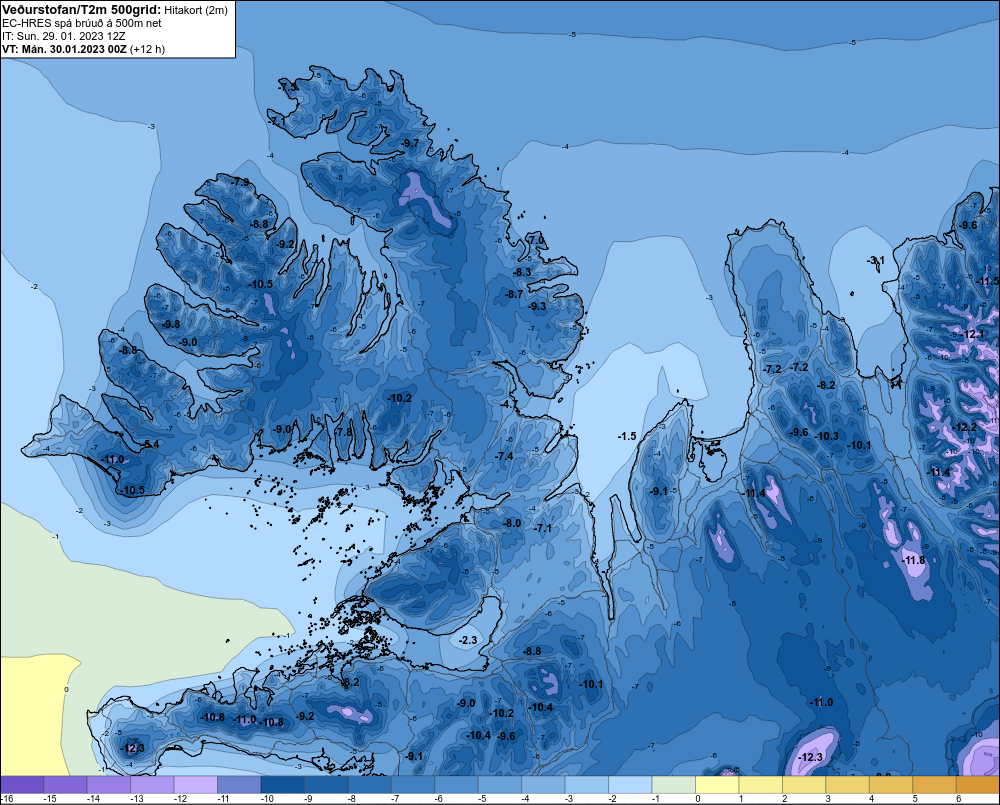The height and width of the screenshot is (805, 1000).
Task: Pick the legend swatch between -14 and -13
Action: (108, 785)
